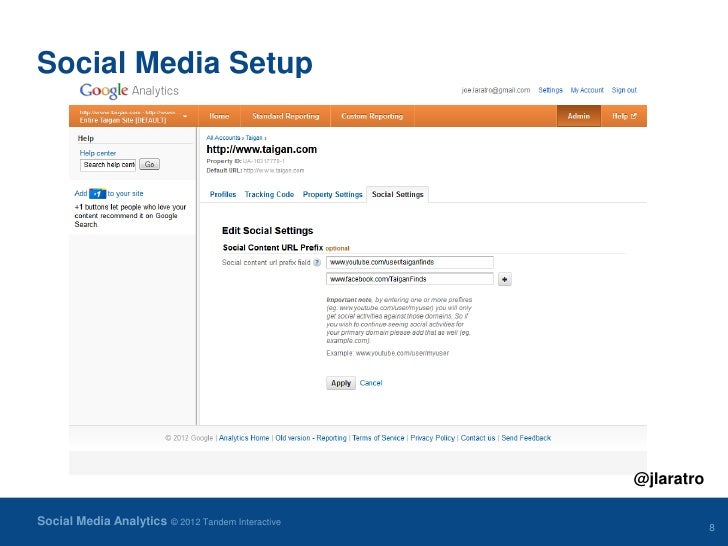
Task: Click the +1 badge icon in sidebar
Action: (x=98, y=194)
